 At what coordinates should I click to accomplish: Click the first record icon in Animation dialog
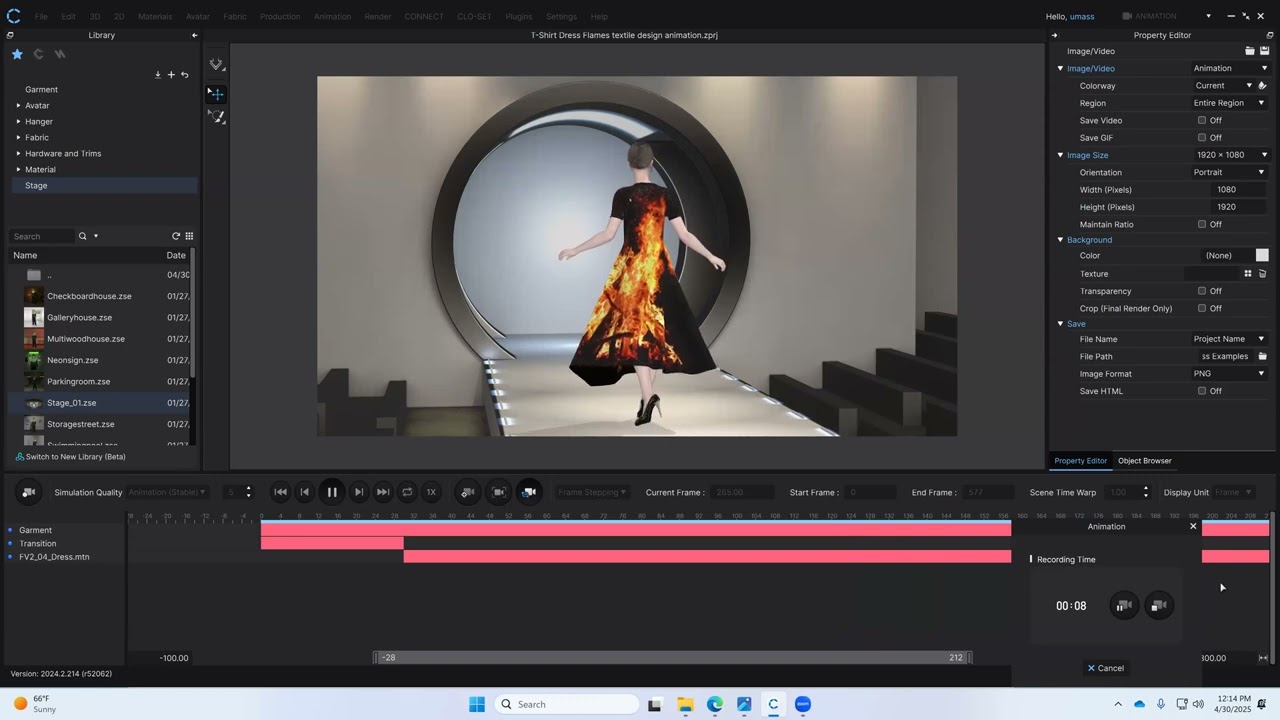coord(1124,605)
